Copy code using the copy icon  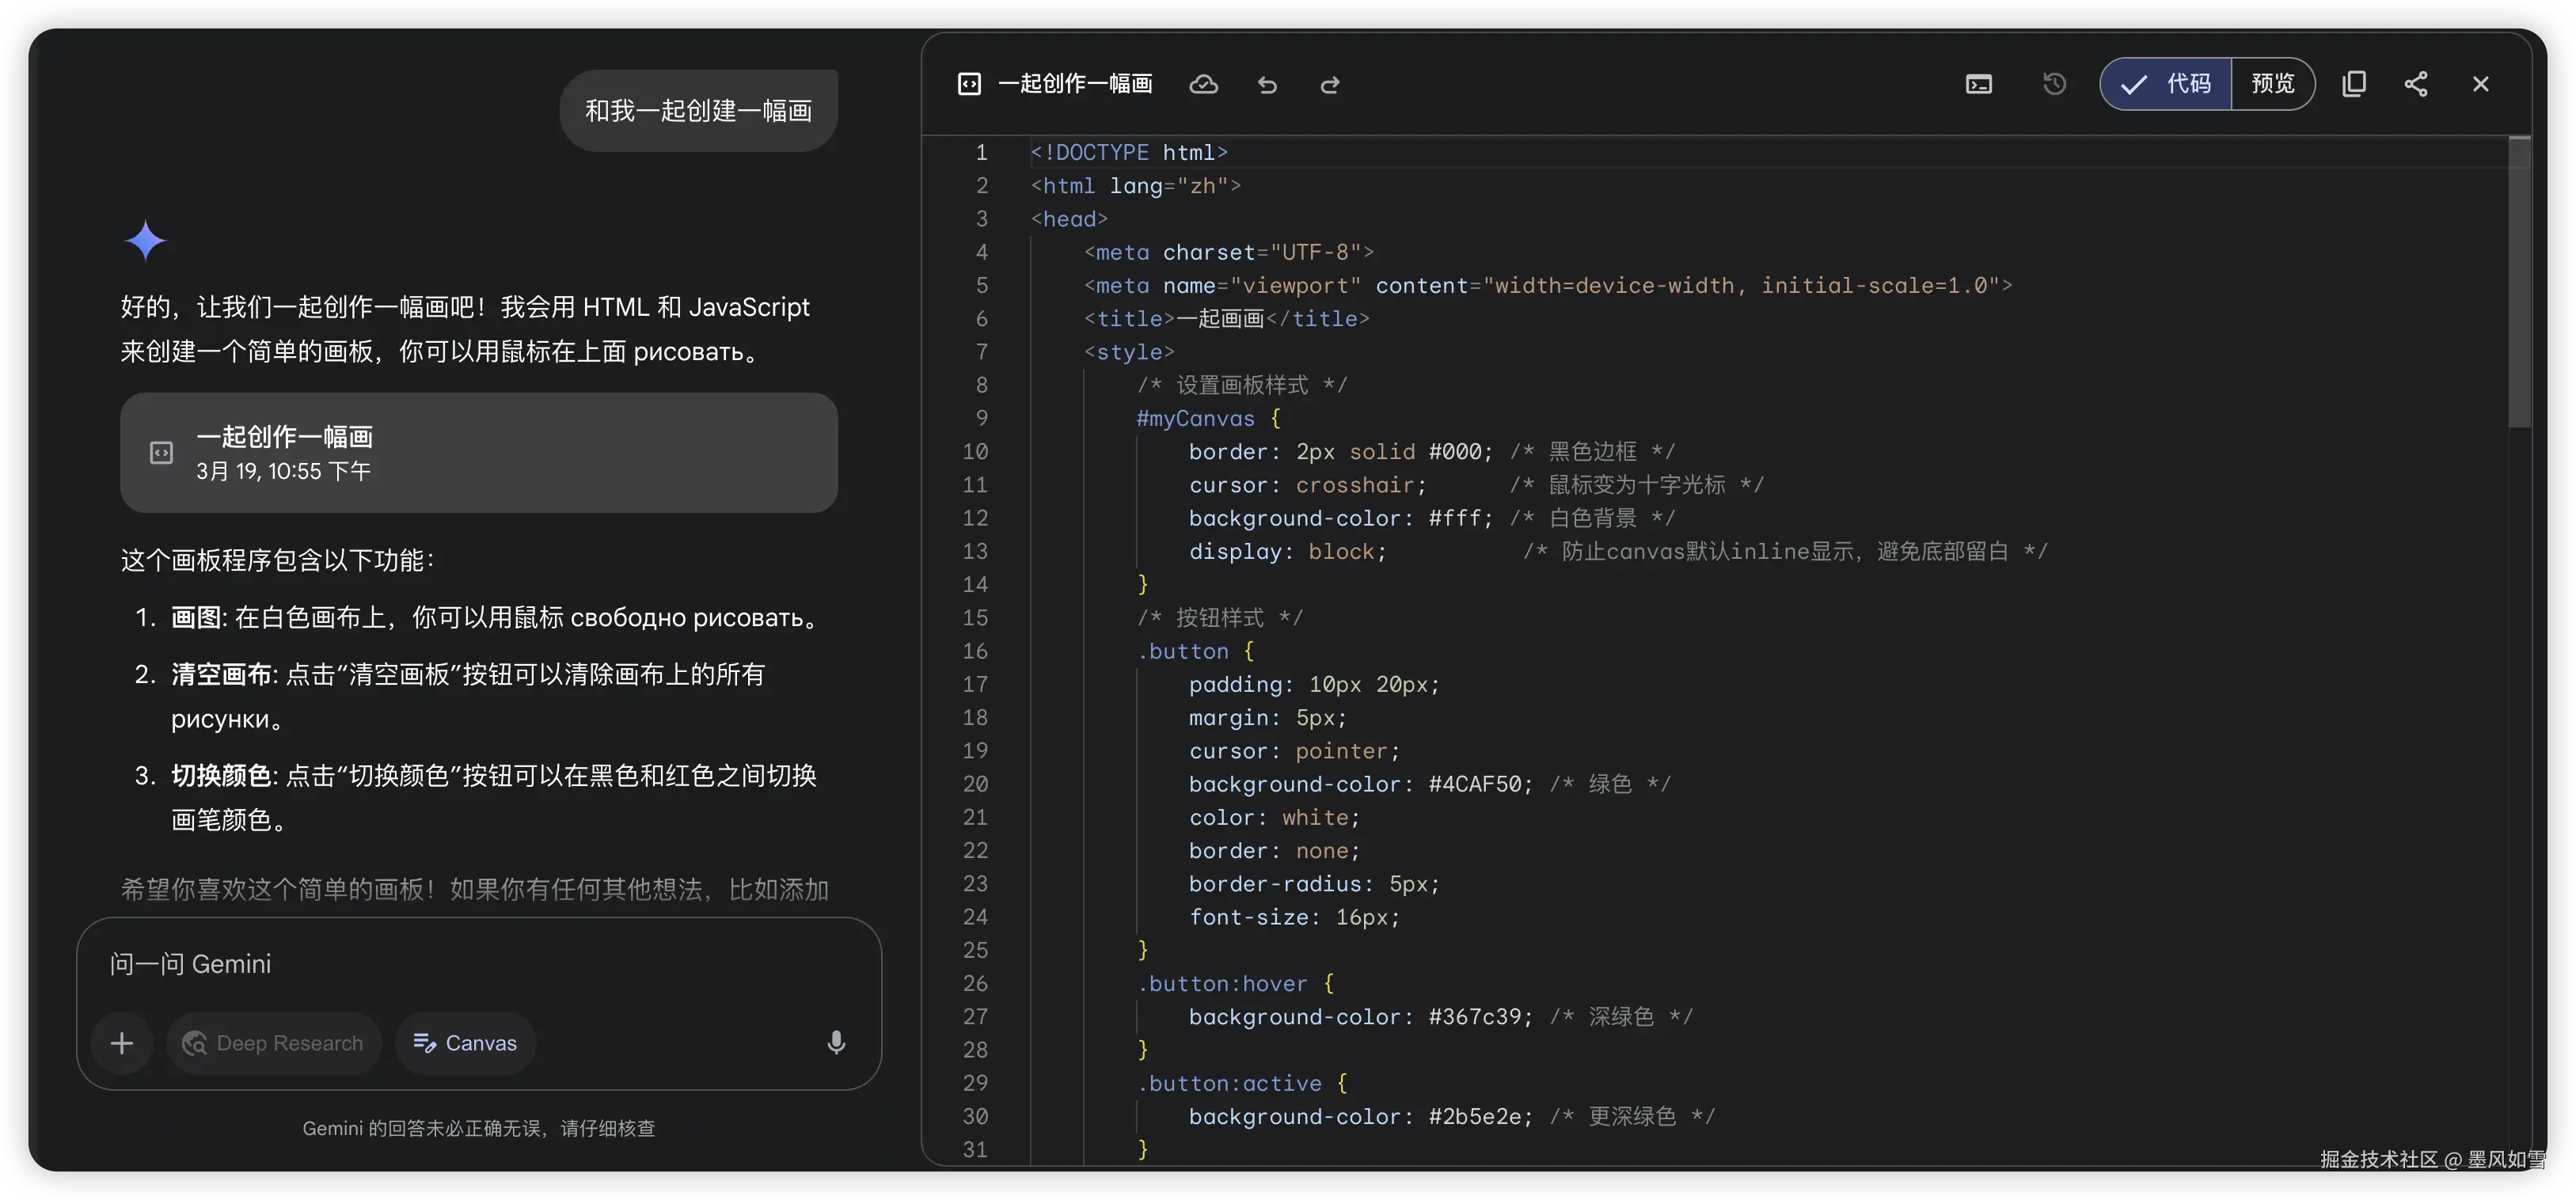[x=2354, y=84]
